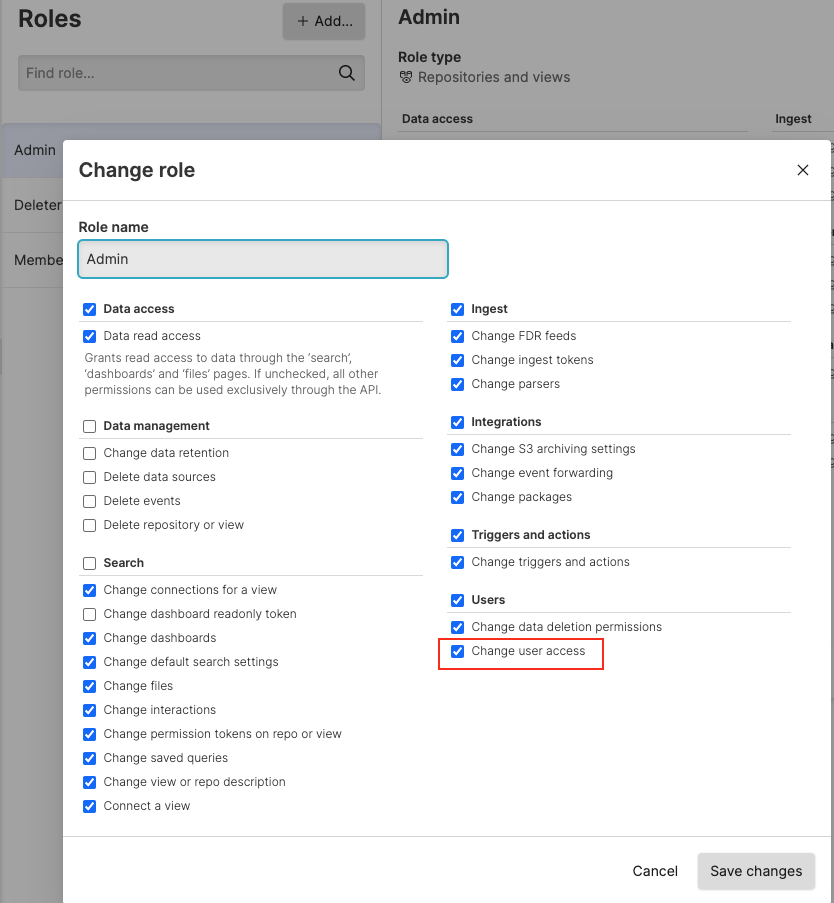Click the search magnifier icon in Find role
The image size is (834, 903).
pos(346,72)
